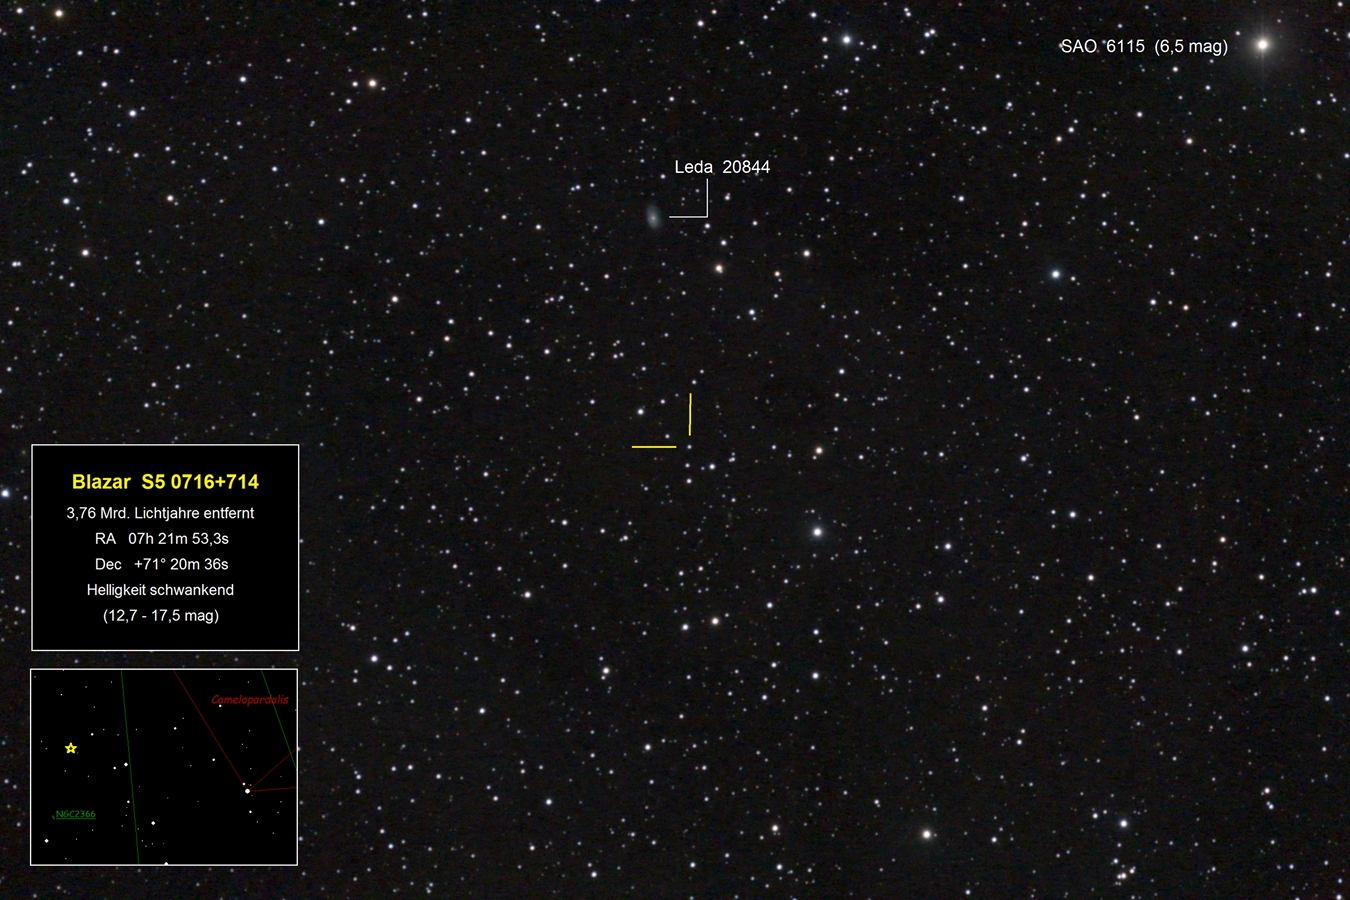The height and width of the screenshot is (900, 1350).
Task: Click the yellow vertical crosshair line
Action: pos(690,413)
